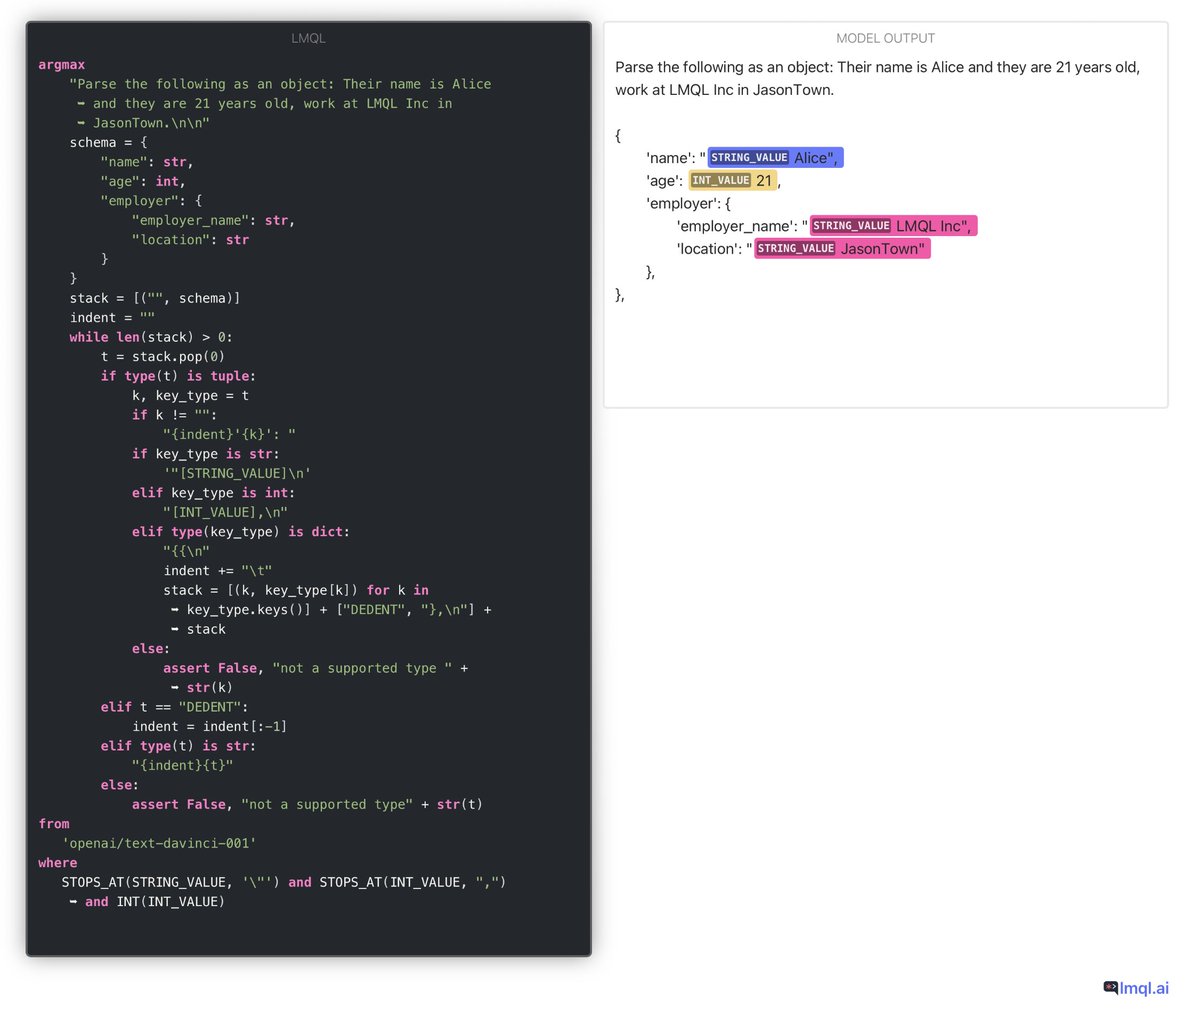The image size is (1200, 1018).
Task: Click the 'if key_type is str:' line
Action: coord(206,454)
